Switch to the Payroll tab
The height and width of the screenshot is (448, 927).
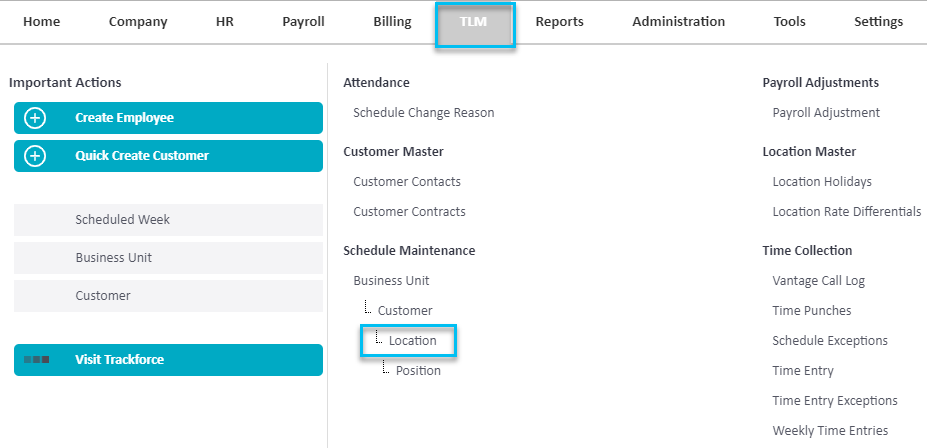pyautogui.click(x=303, y=22)
